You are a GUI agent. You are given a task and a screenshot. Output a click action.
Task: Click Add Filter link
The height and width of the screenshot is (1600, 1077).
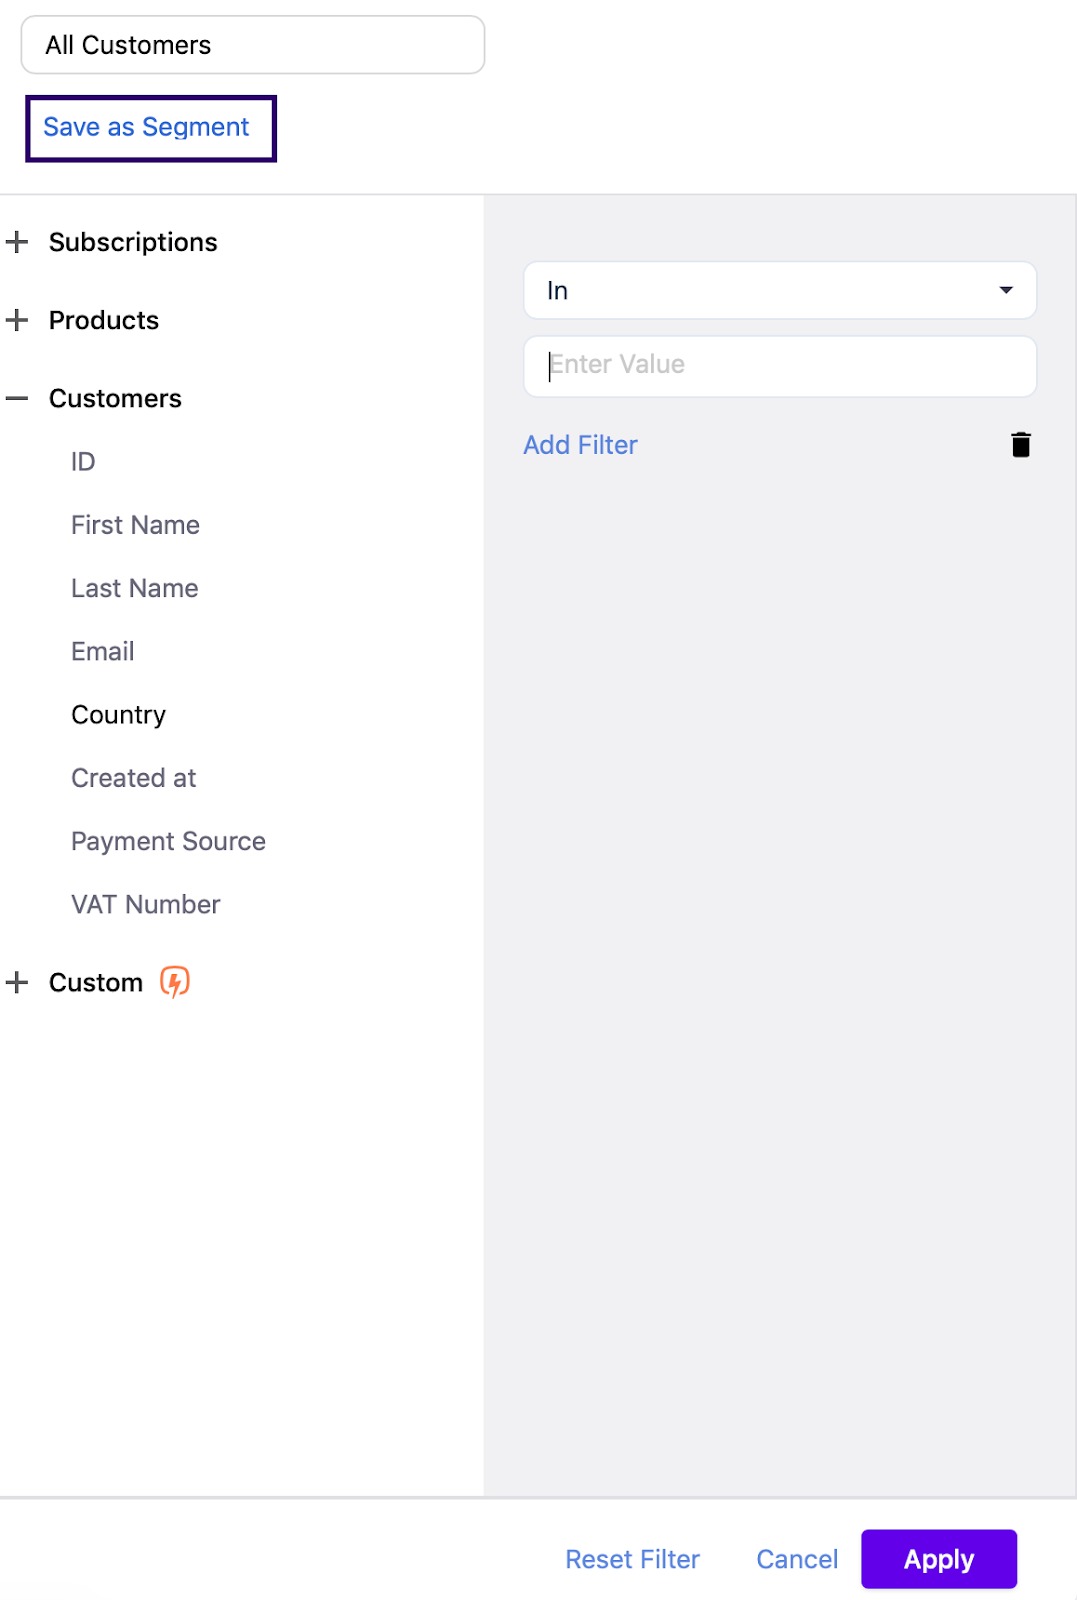pos(580,445)
